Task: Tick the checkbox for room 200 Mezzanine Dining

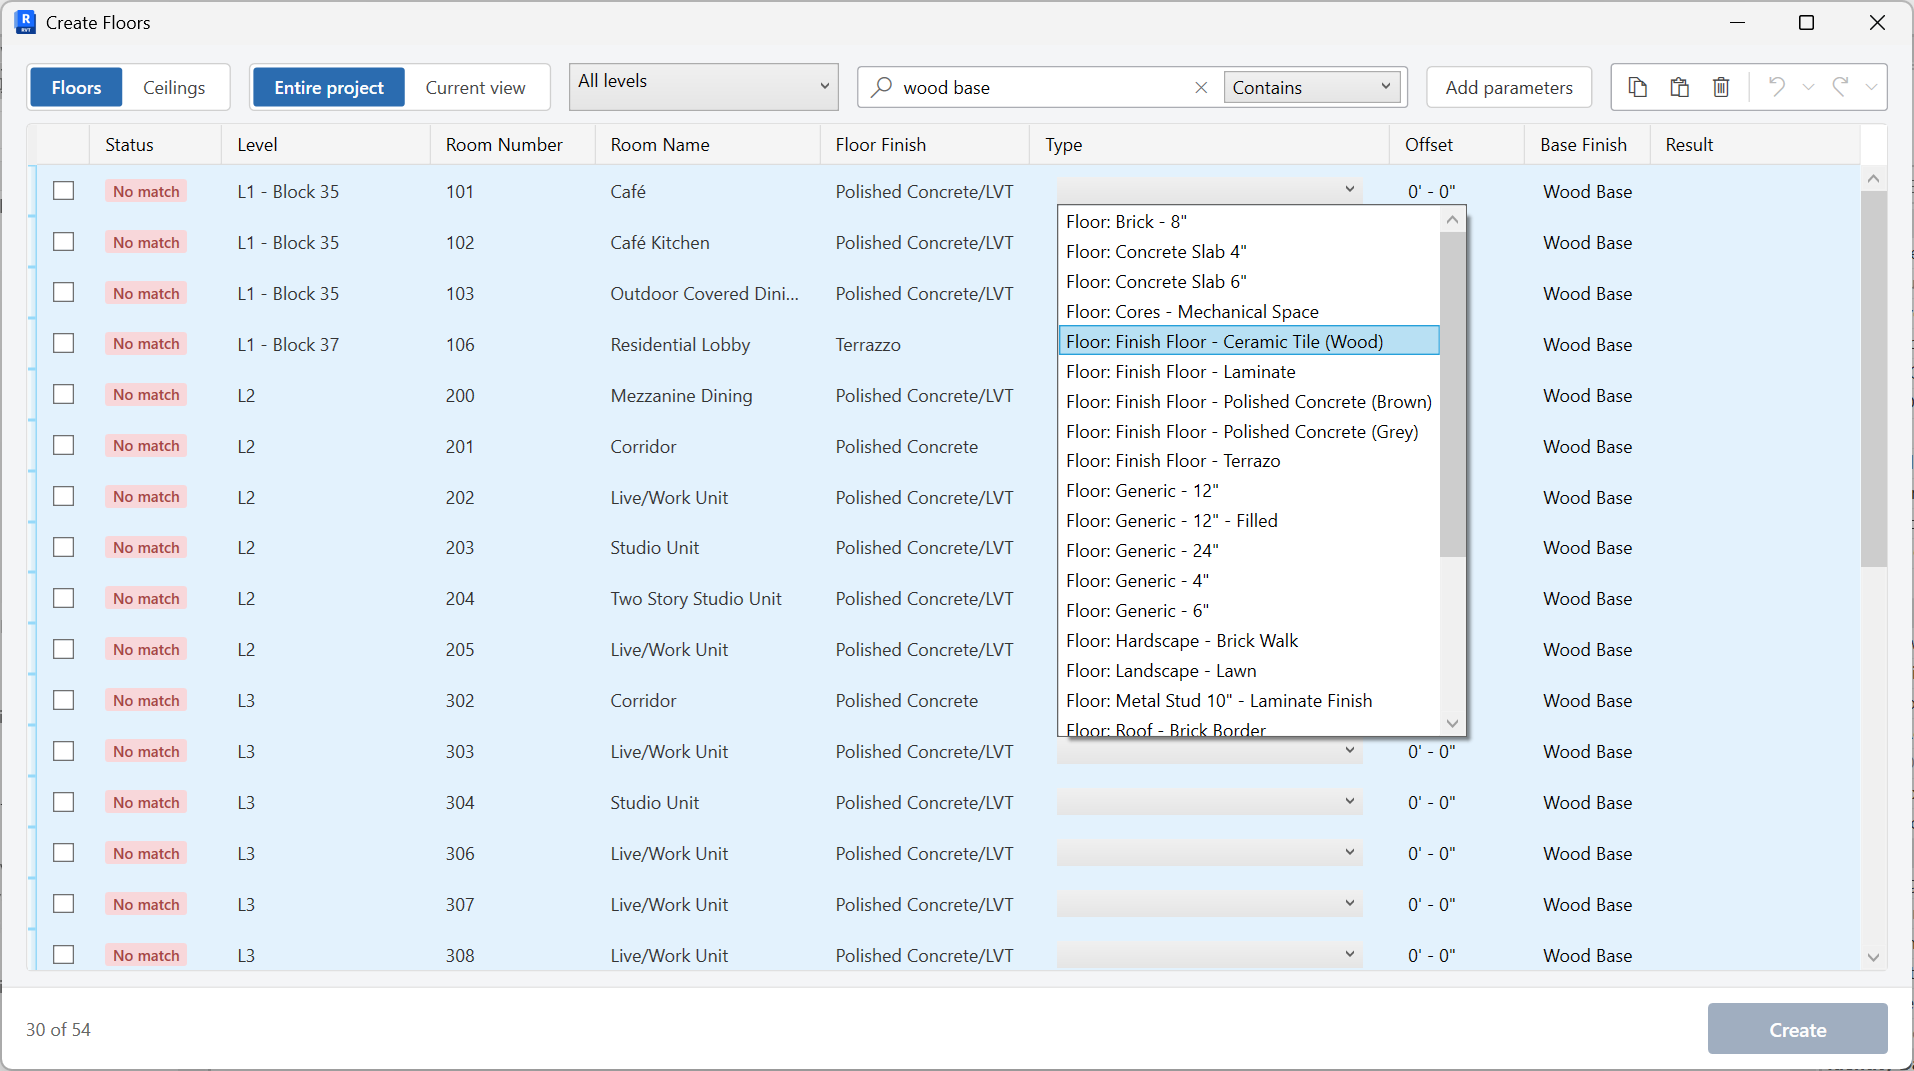Action: [64, 395]
